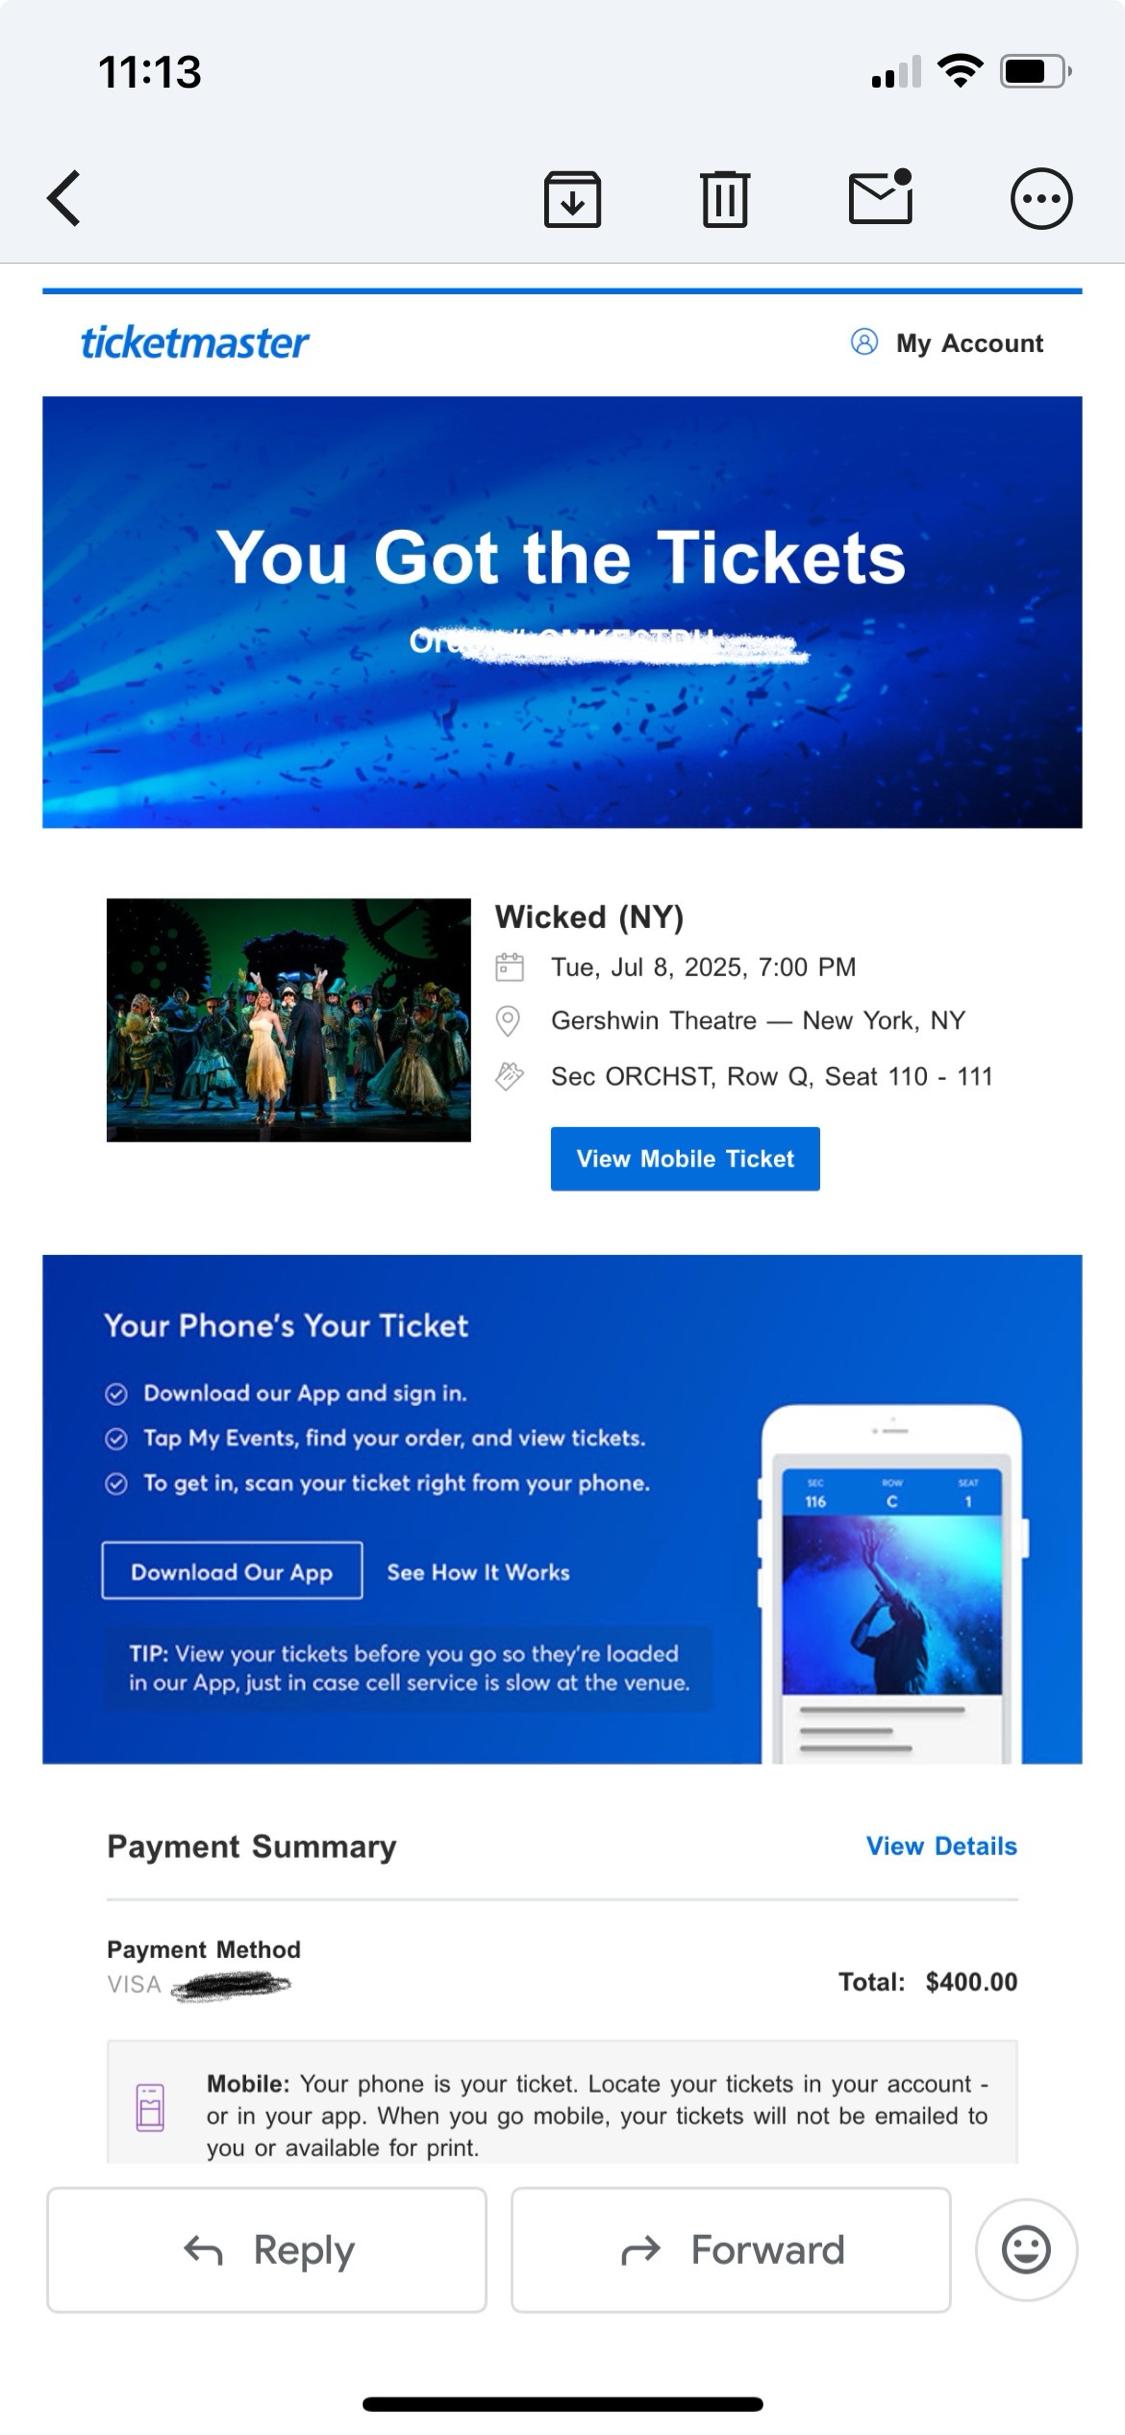Tap the Download Our App button

232,1571
